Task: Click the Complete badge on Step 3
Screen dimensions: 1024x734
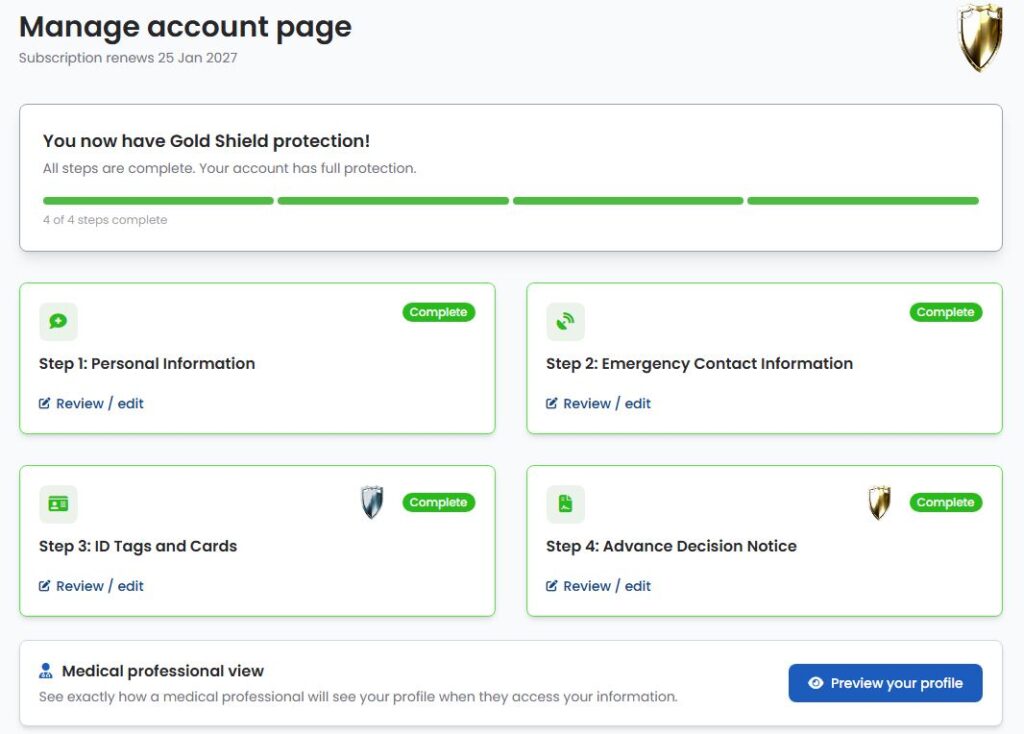Action: pos(439,502)
